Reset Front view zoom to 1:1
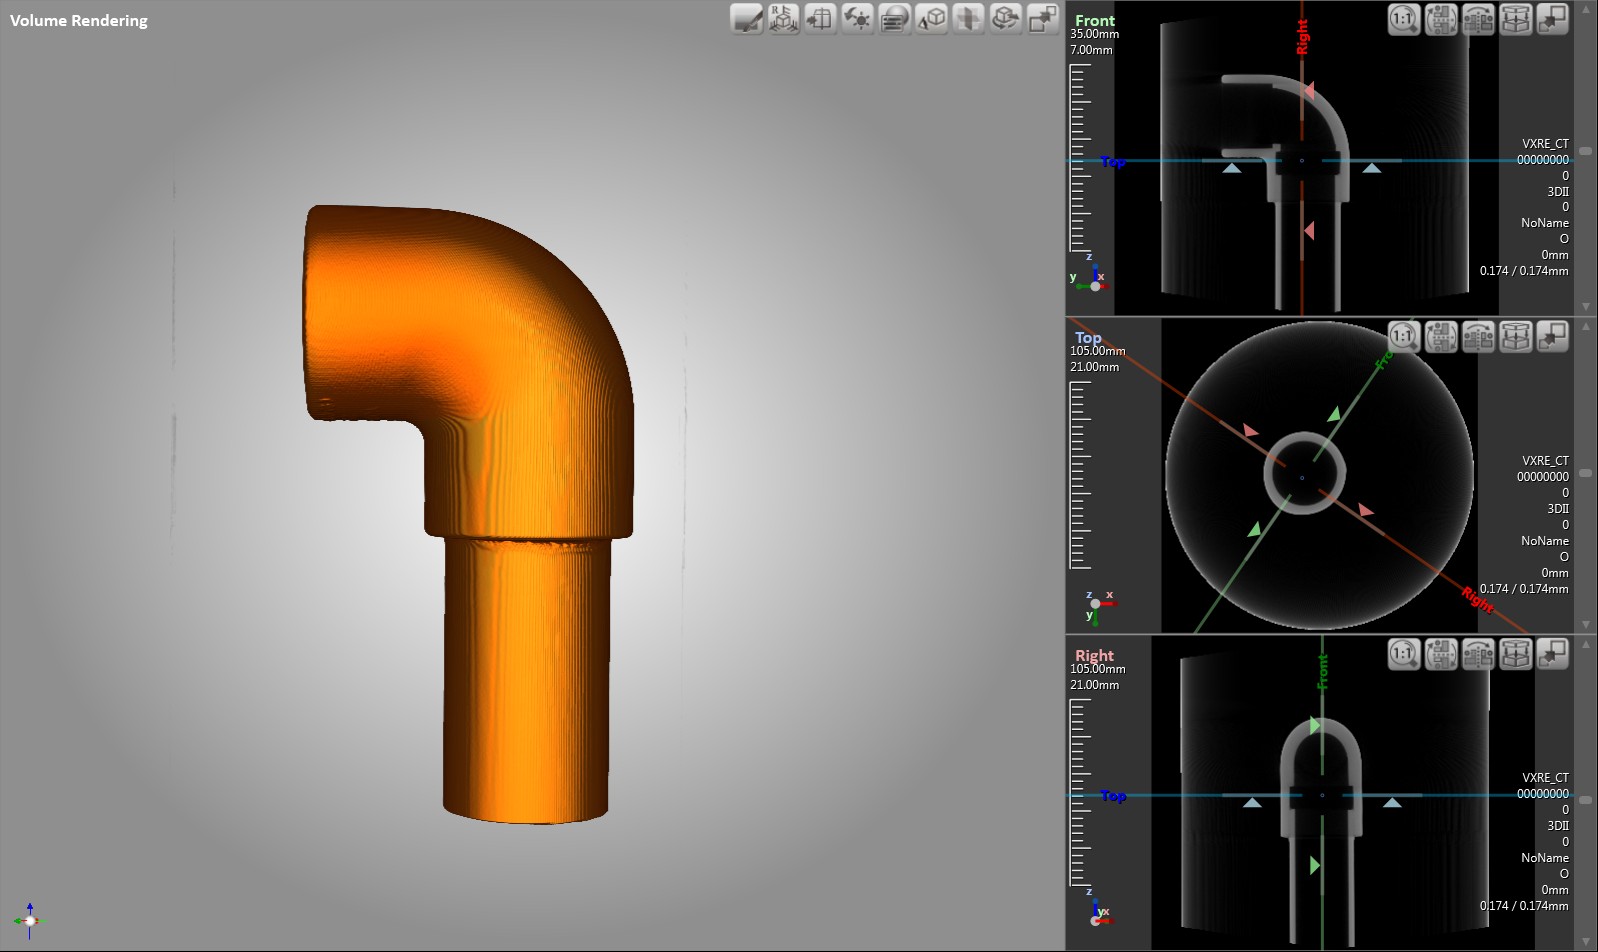 tap(1404, 19)
